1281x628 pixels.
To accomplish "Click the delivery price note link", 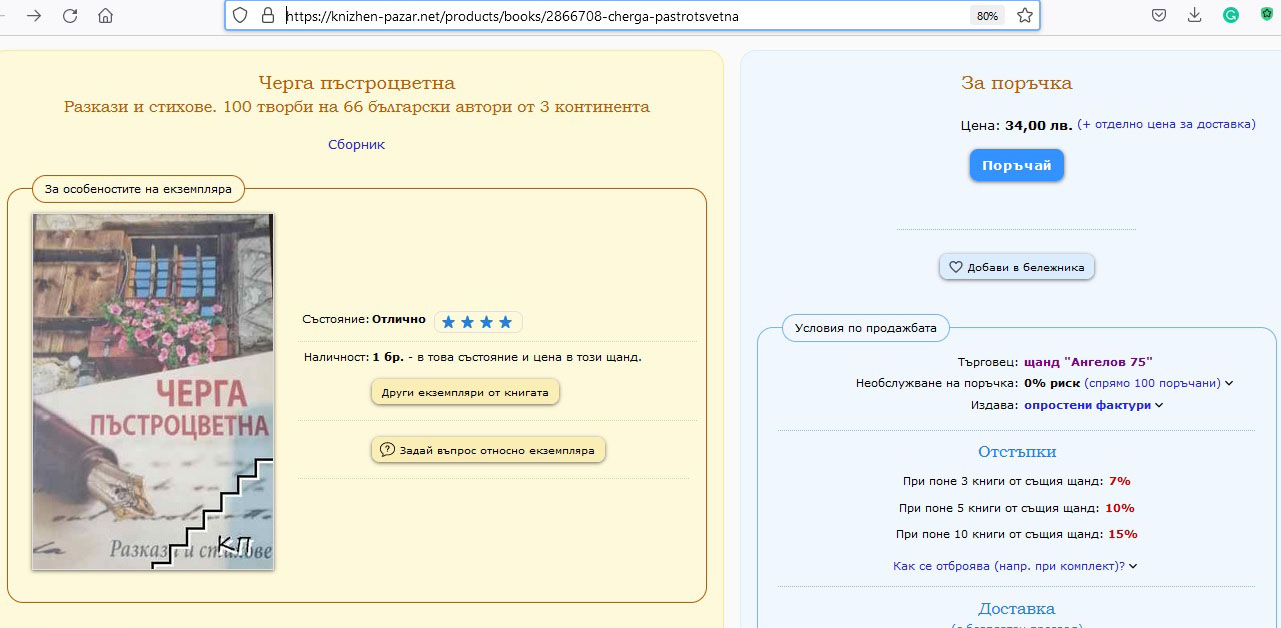I will pos(1166,125).
